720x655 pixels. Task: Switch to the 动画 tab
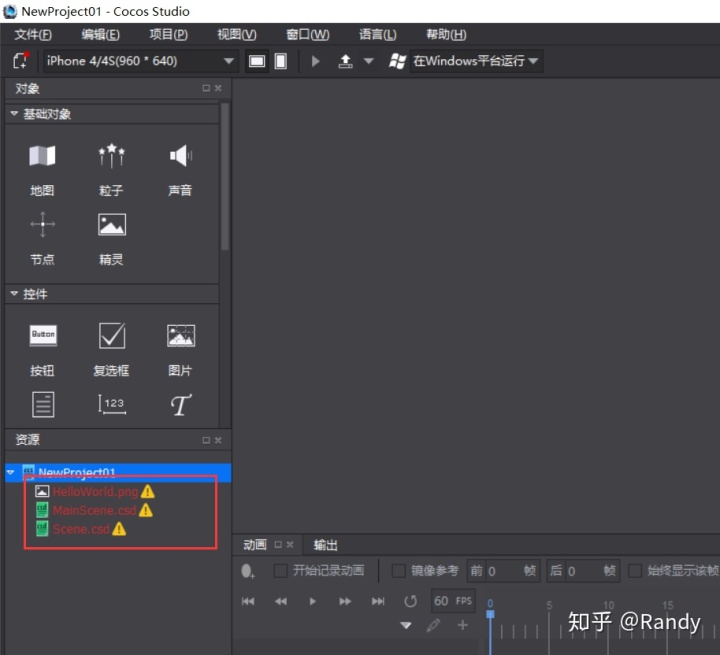point(255,545)
